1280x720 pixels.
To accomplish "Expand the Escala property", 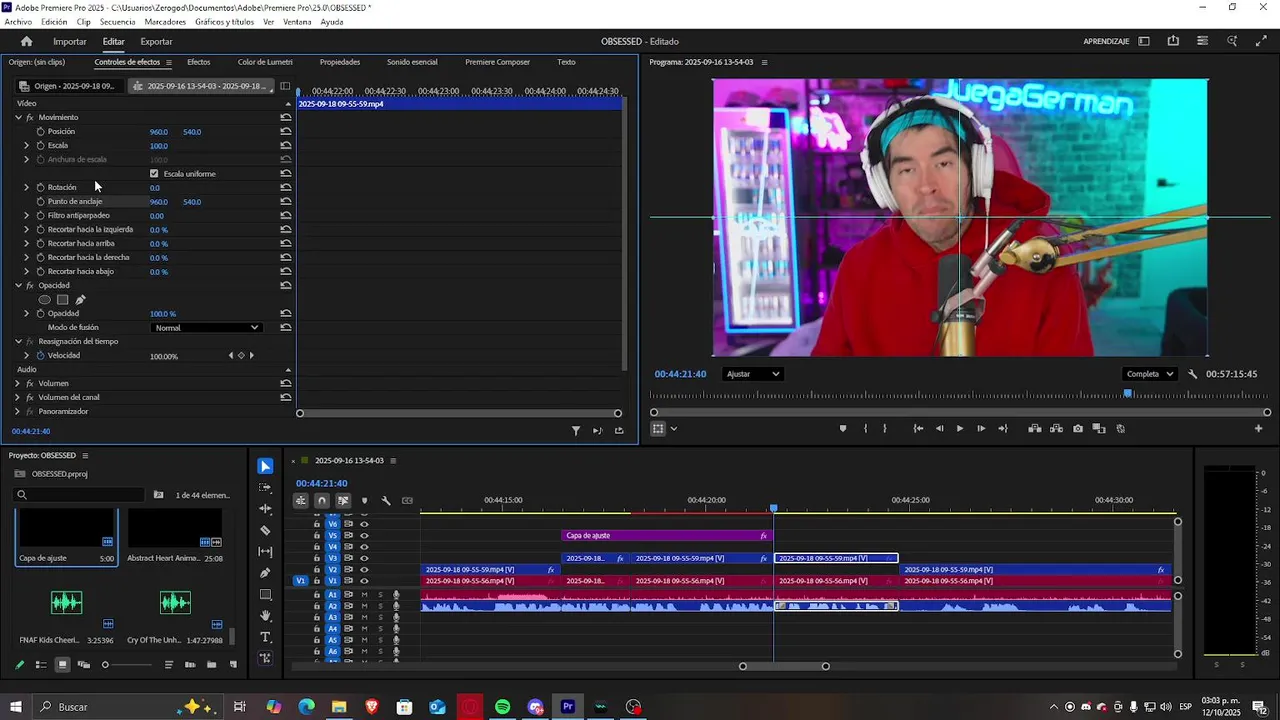I will (27, 145).
